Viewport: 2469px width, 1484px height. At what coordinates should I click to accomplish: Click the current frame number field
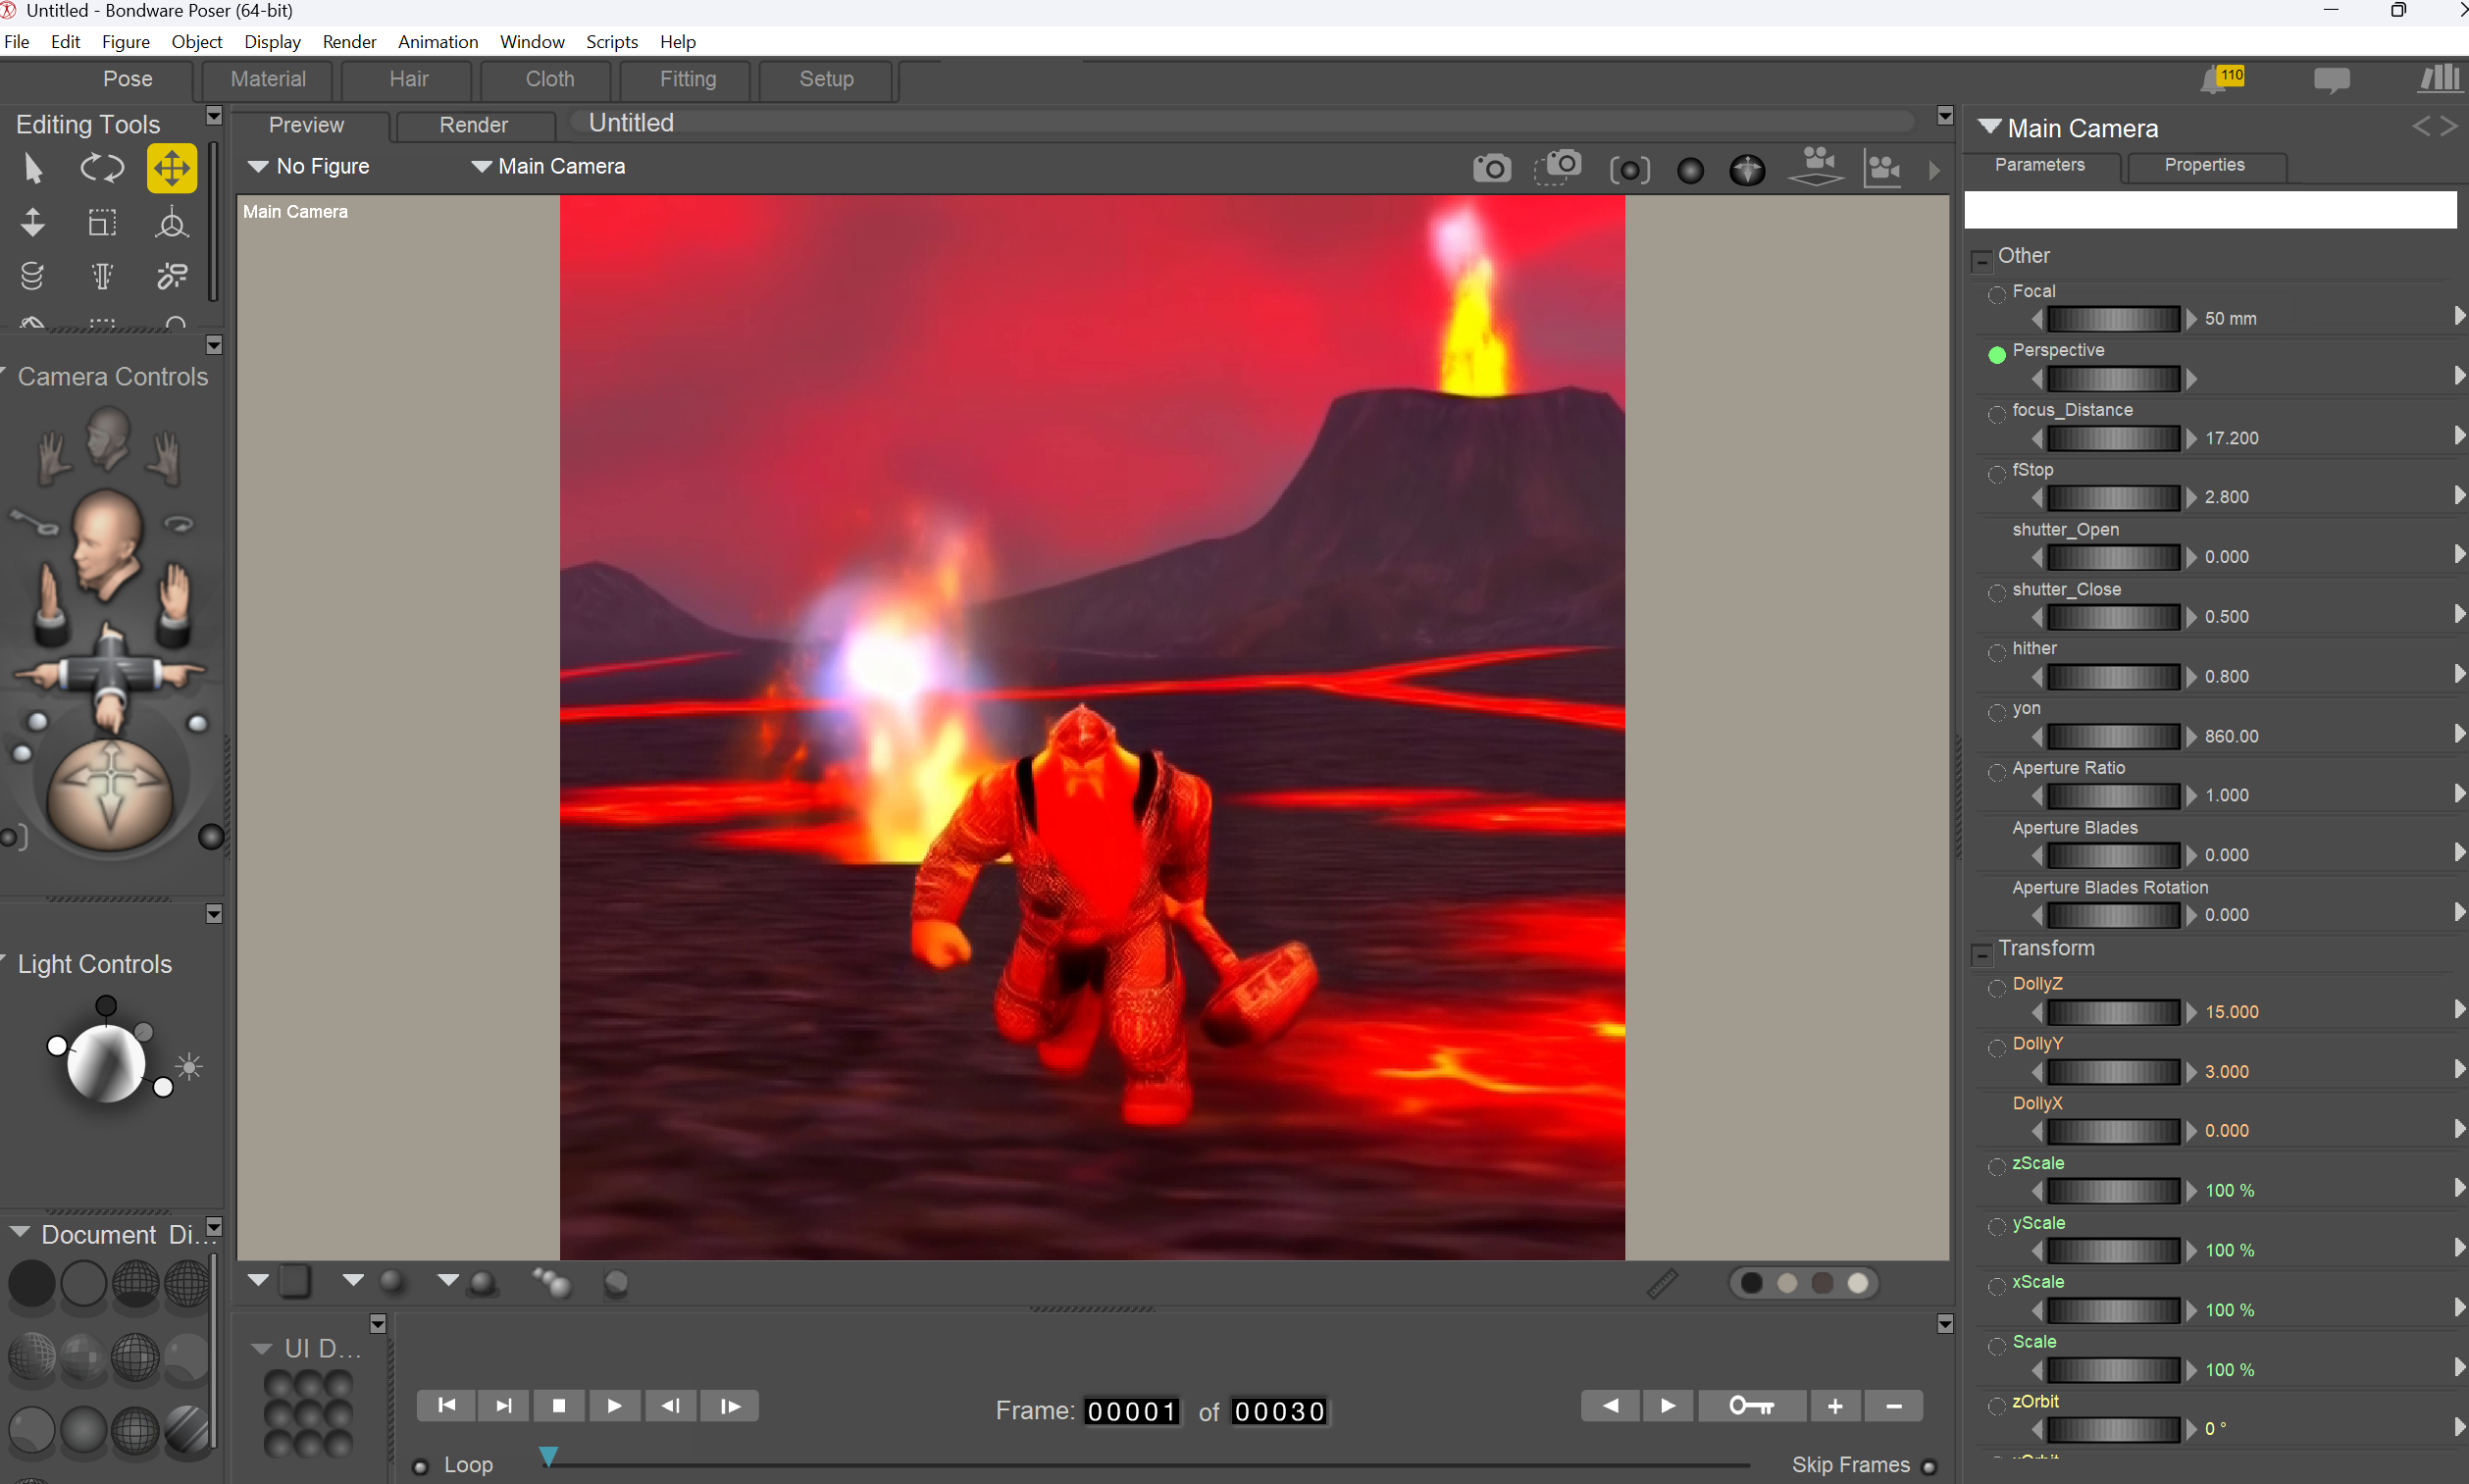[x=1131, y=1412]
